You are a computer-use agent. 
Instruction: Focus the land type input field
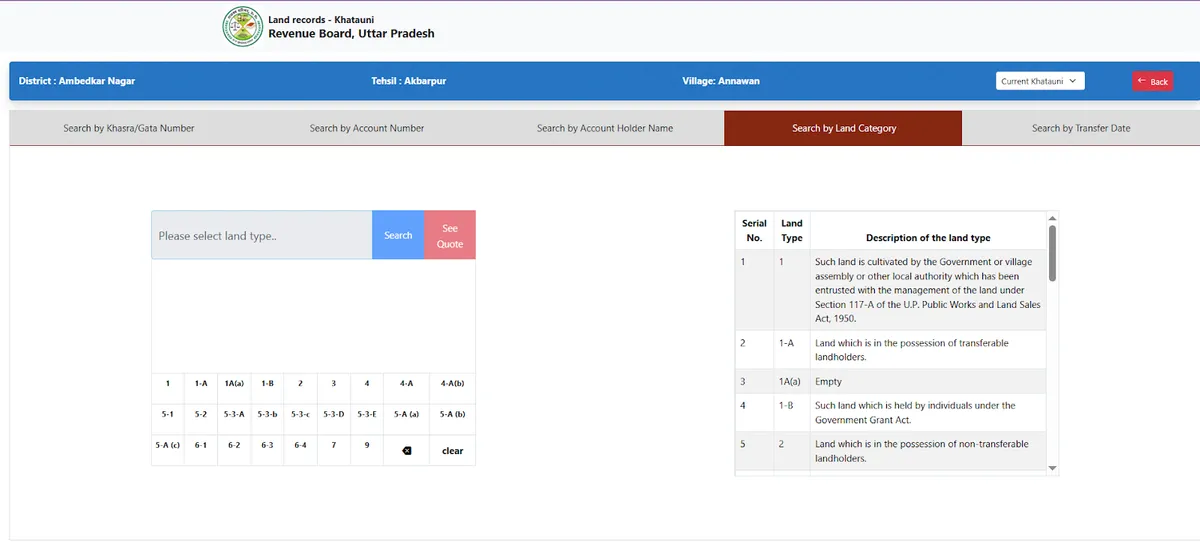pyautogui.click(x=262, y=235)
